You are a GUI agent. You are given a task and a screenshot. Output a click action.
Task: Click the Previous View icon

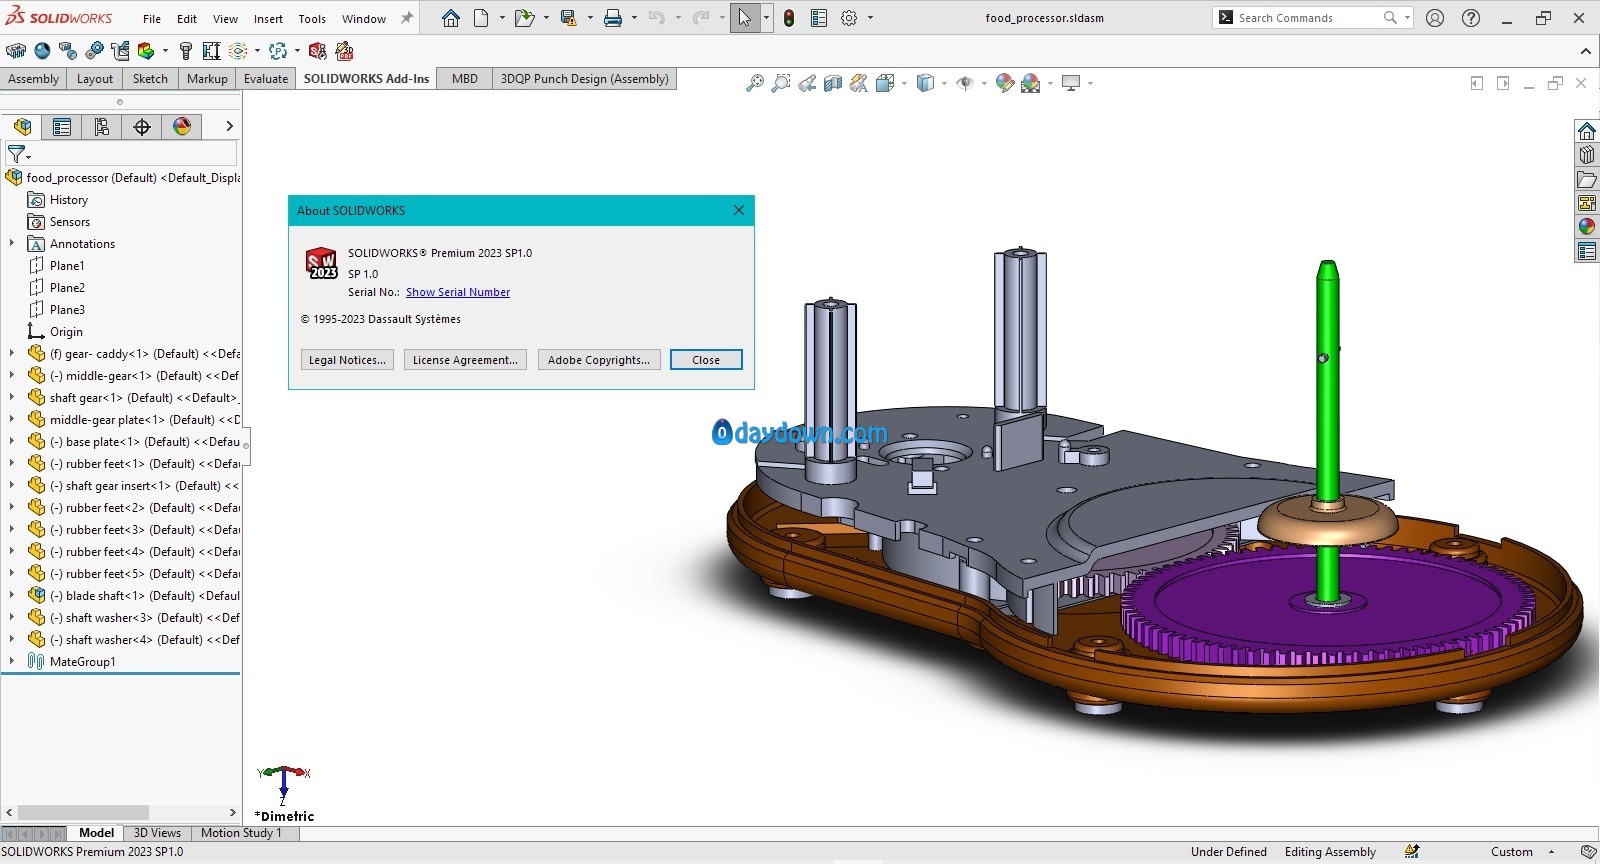coord(807,84)
